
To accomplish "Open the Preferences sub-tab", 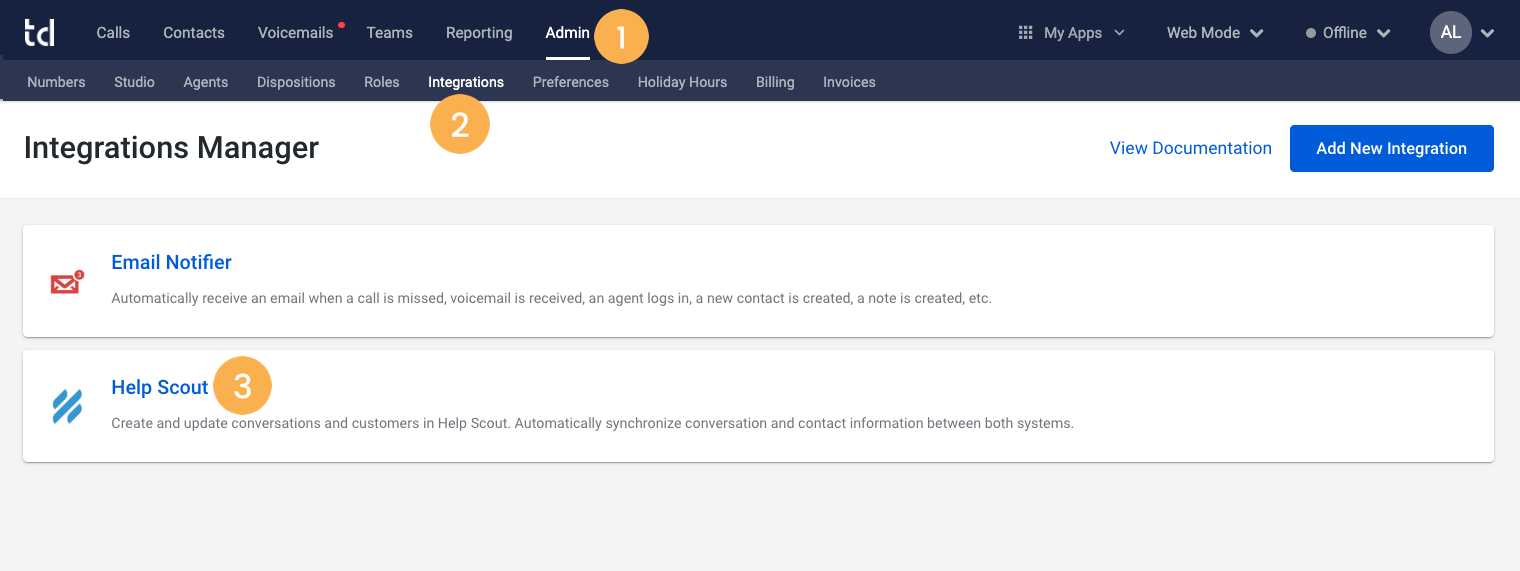I will (x=571, y=82).
